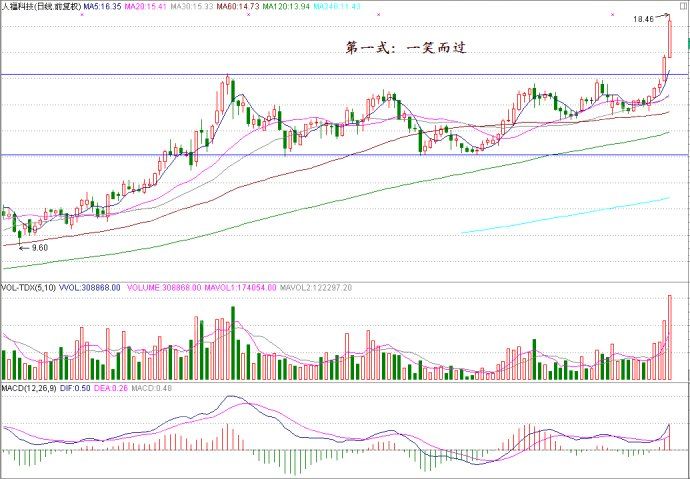
Task: Select the MA30:15.33 indicator value
Action: click(192, 7)
